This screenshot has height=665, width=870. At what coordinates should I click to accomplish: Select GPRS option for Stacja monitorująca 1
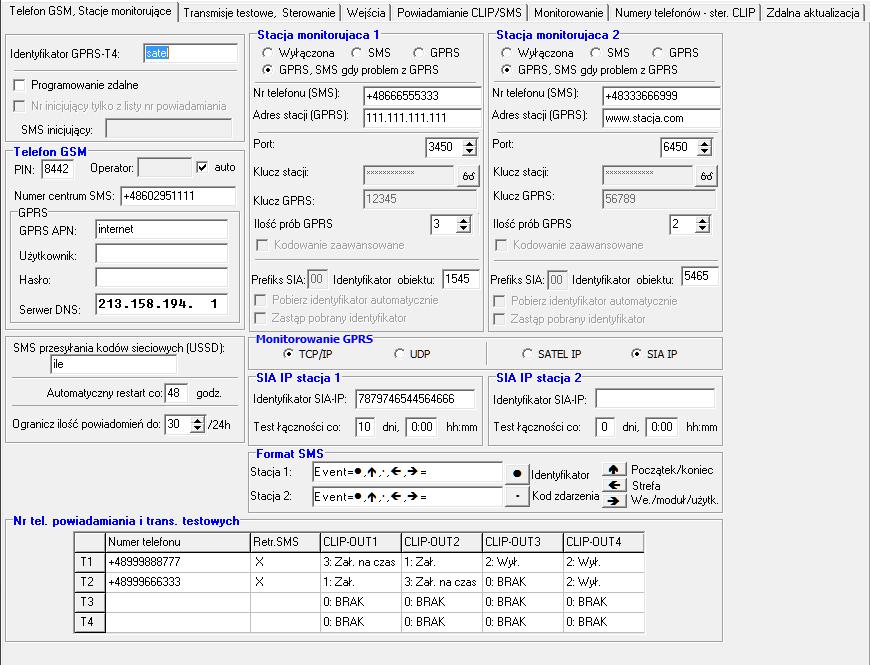coord(419,53)
